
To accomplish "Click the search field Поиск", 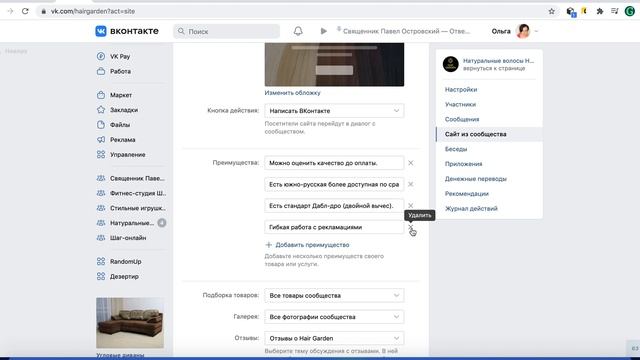I will tap(227, 31).
